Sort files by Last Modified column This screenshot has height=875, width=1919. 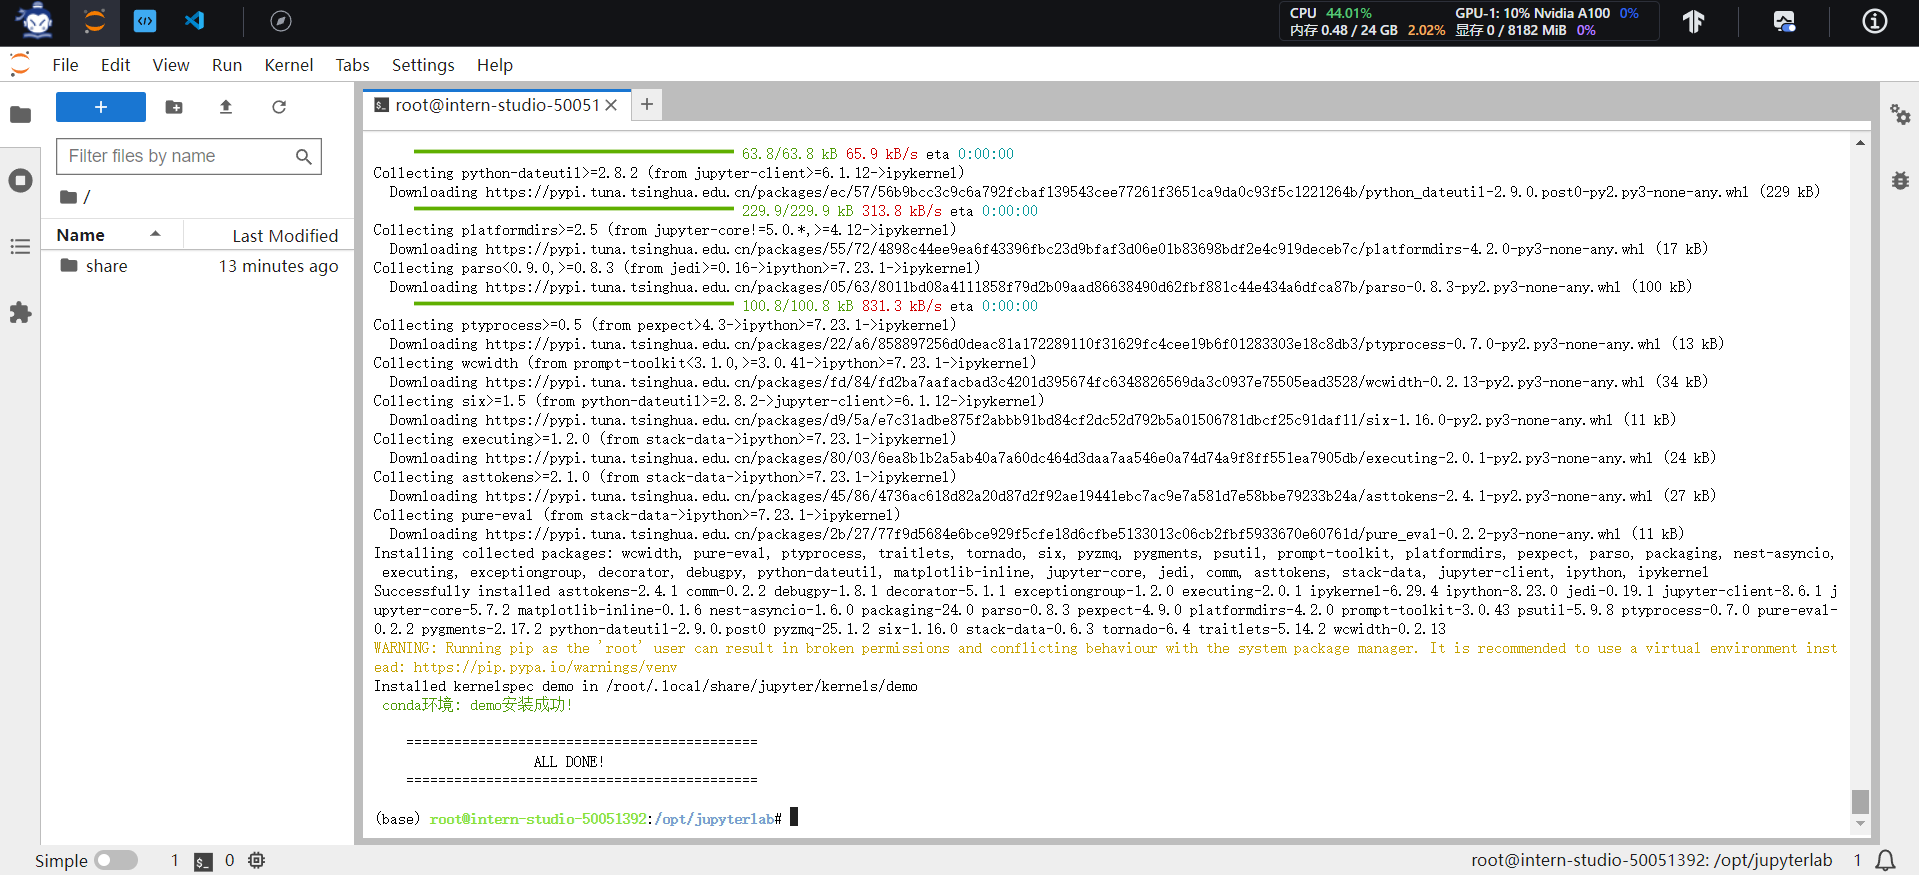point(285,236)
